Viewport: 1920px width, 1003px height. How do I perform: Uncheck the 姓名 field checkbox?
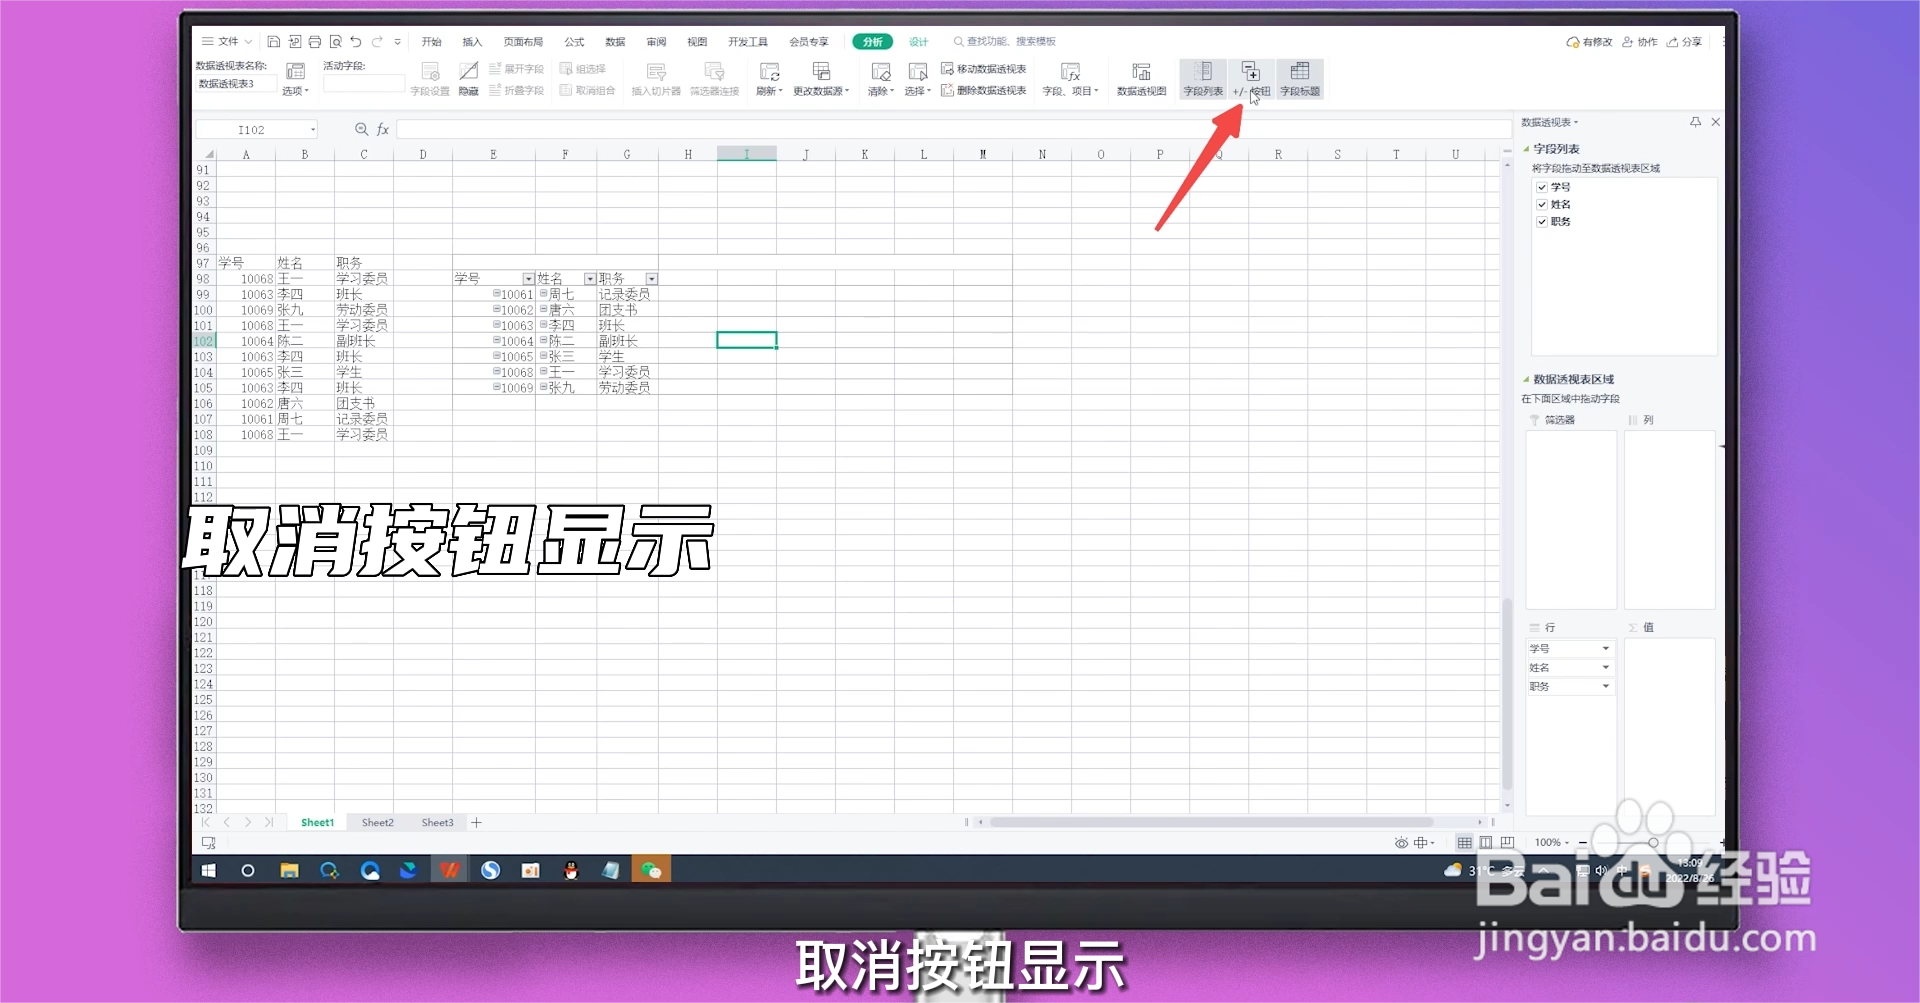(x=1541, y=204)
